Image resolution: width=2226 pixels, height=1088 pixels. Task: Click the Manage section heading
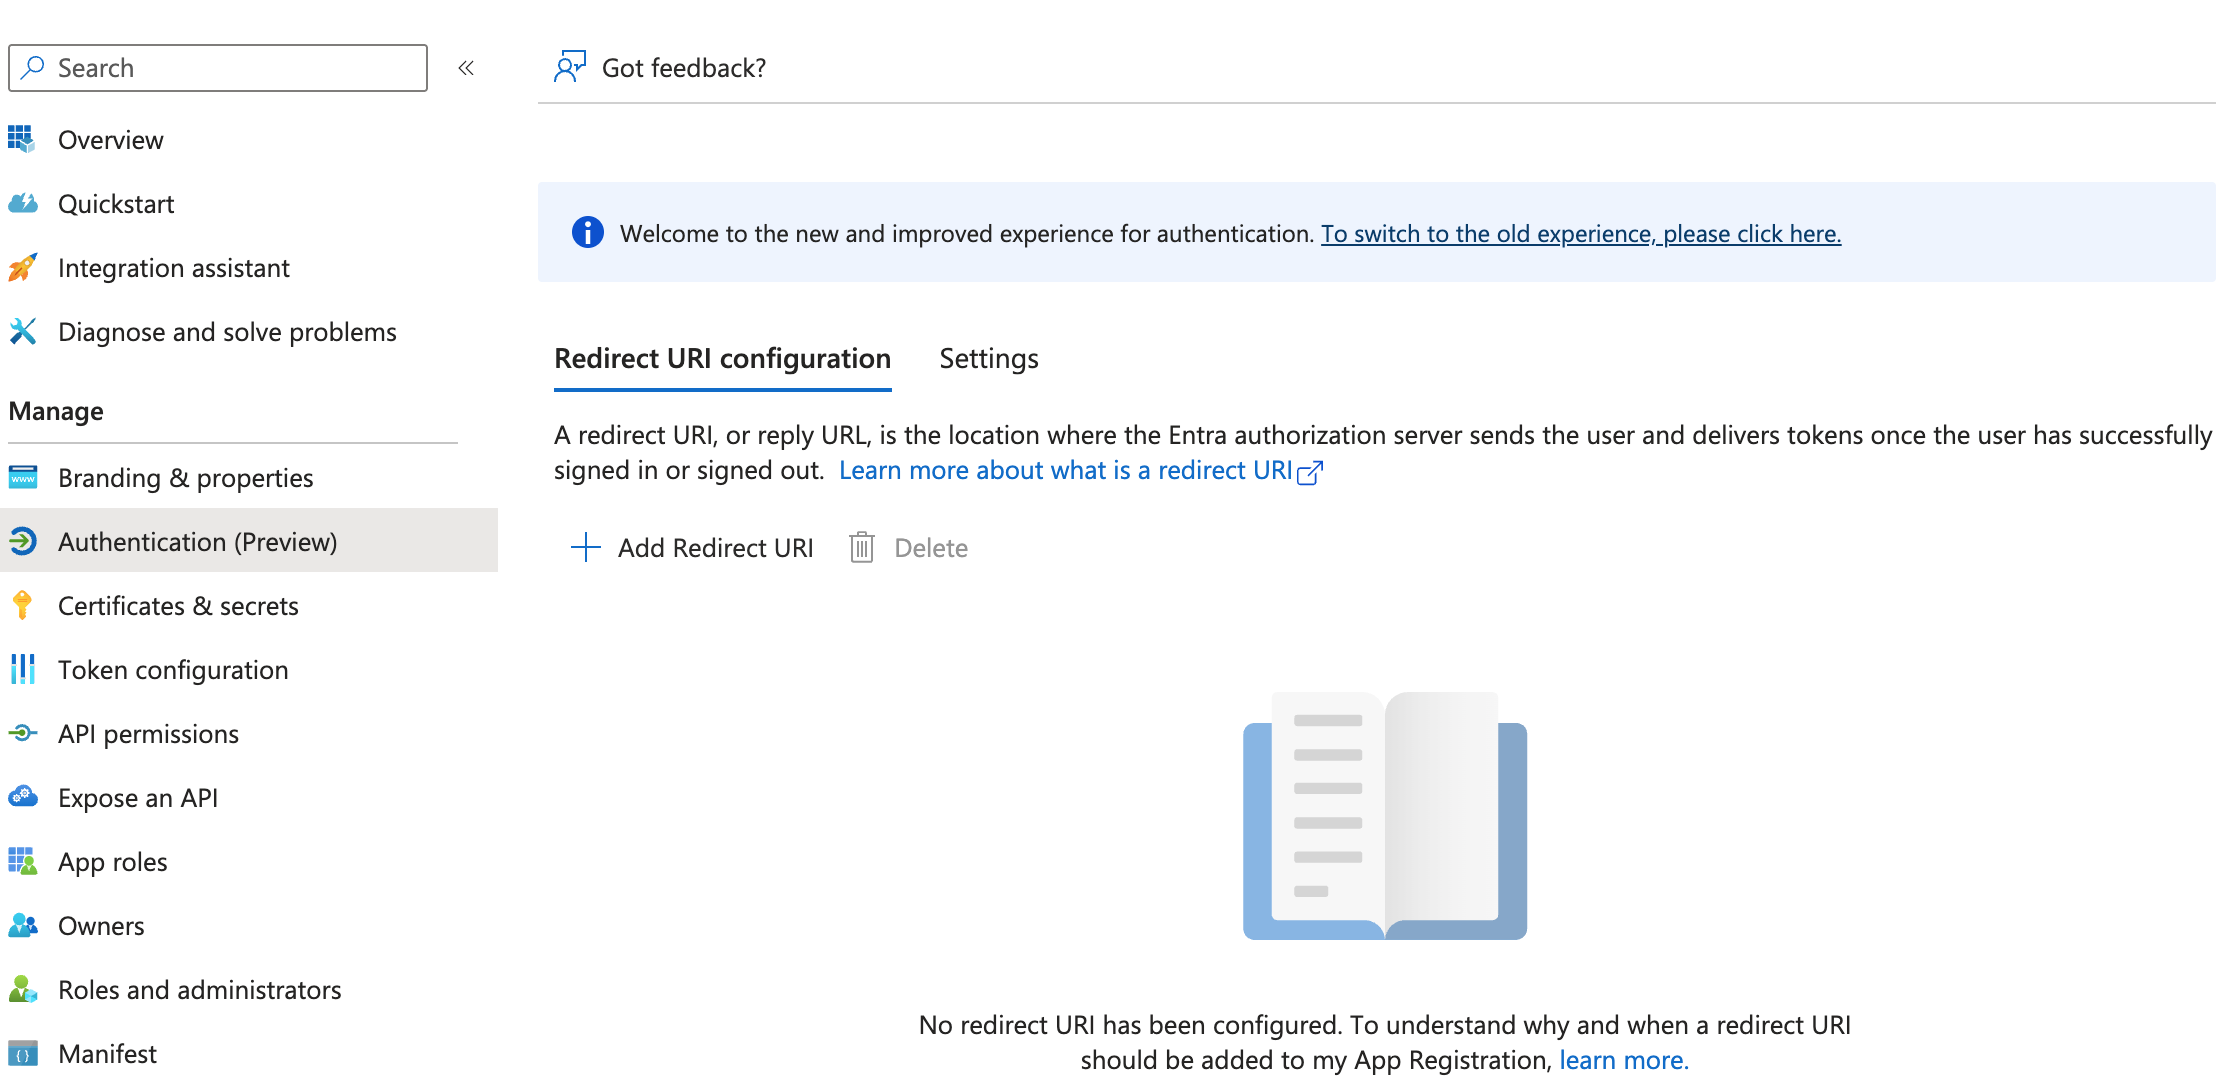tap(56, 411)
